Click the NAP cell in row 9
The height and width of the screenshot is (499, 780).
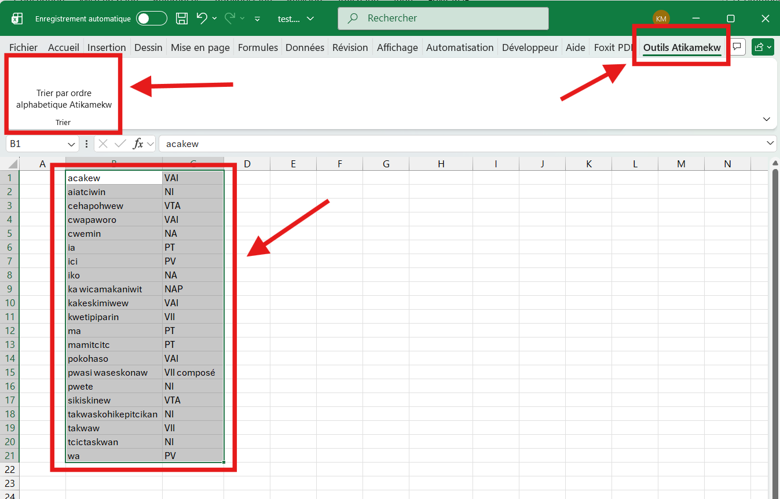pyautogui.click(x=193, y=289)
